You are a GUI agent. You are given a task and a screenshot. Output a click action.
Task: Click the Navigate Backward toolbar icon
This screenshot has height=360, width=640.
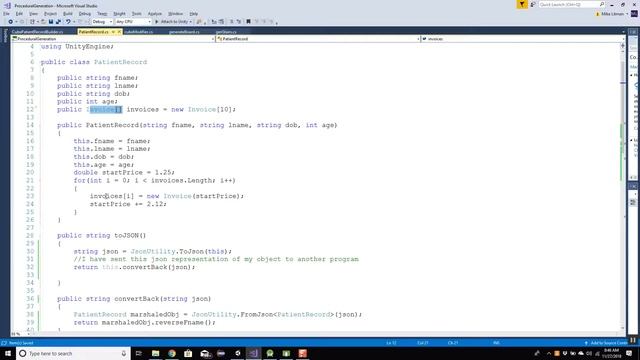pos(11,22)
